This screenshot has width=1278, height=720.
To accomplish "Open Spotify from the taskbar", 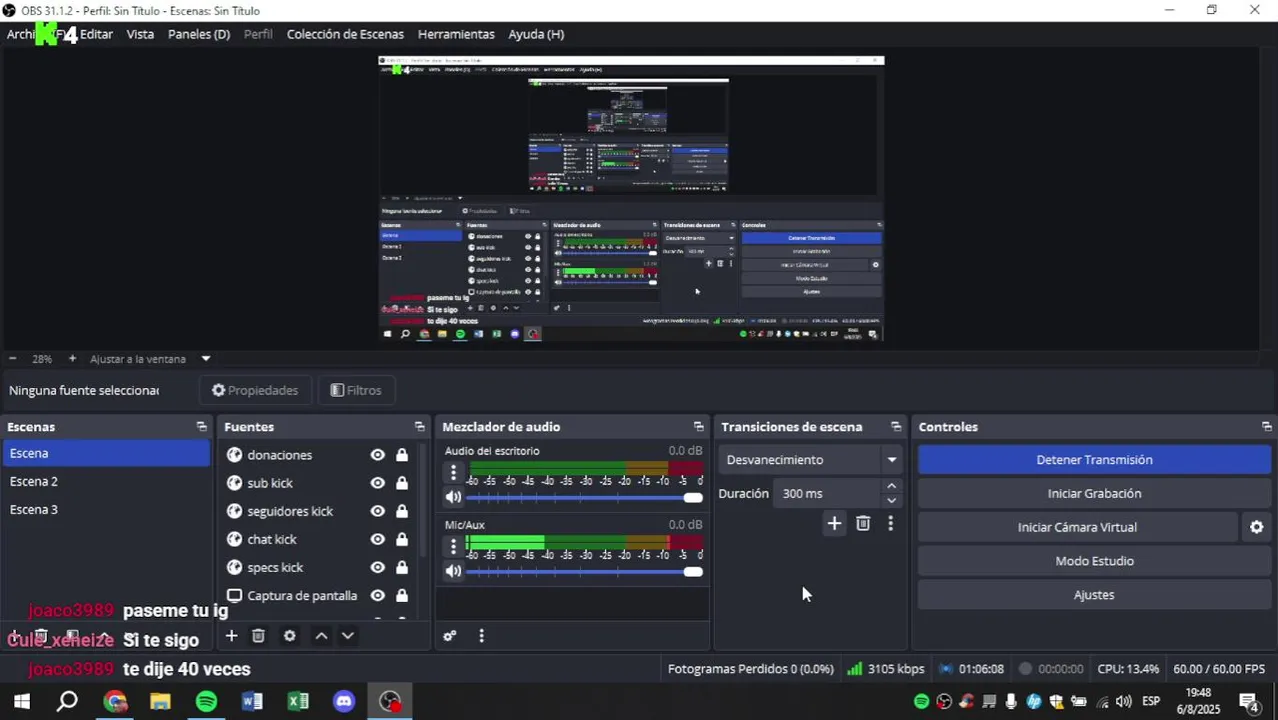I will coord(206,701).
